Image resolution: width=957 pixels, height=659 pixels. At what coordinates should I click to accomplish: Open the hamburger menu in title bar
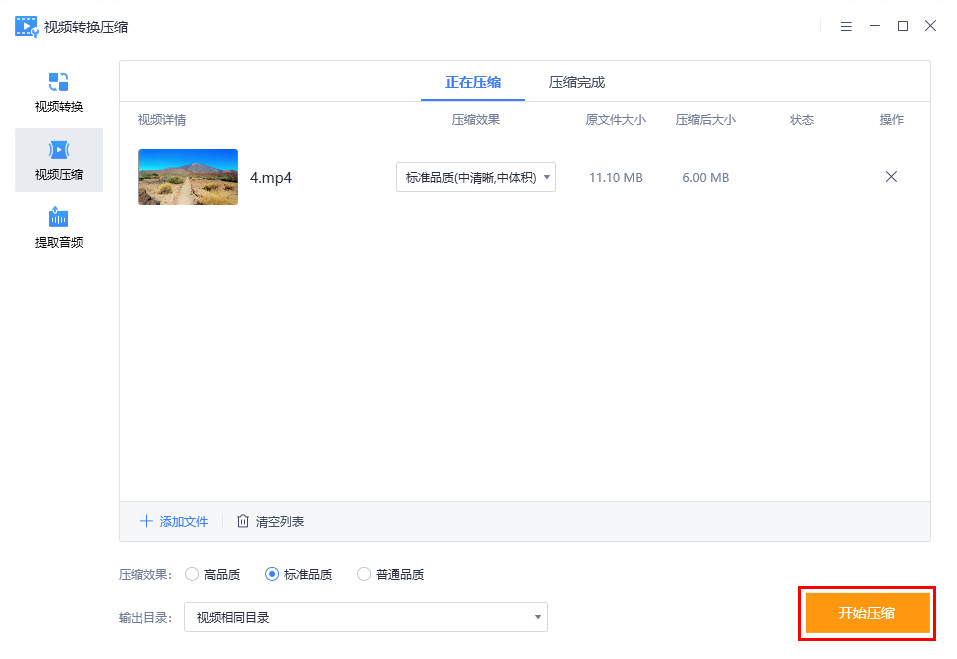(x=846, y=26)
